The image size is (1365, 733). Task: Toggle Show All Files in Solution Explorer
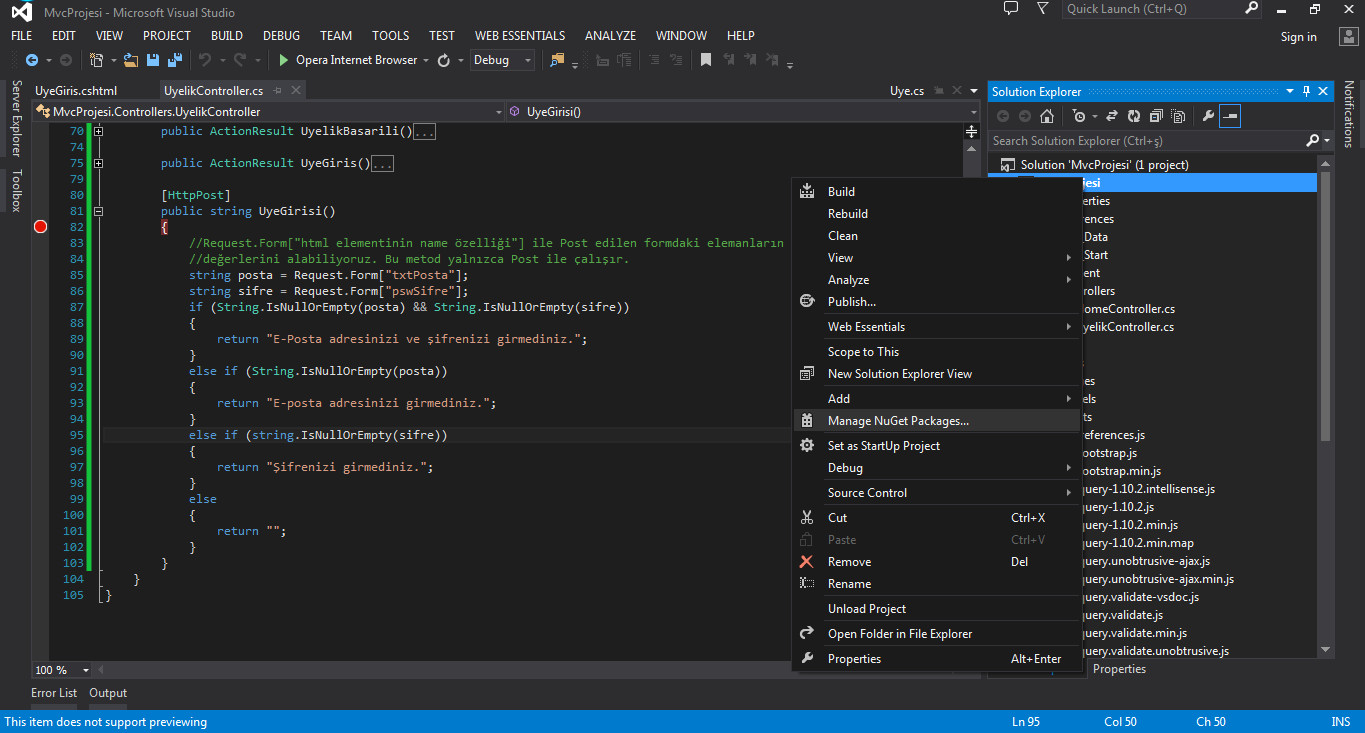coord(1178,116)
